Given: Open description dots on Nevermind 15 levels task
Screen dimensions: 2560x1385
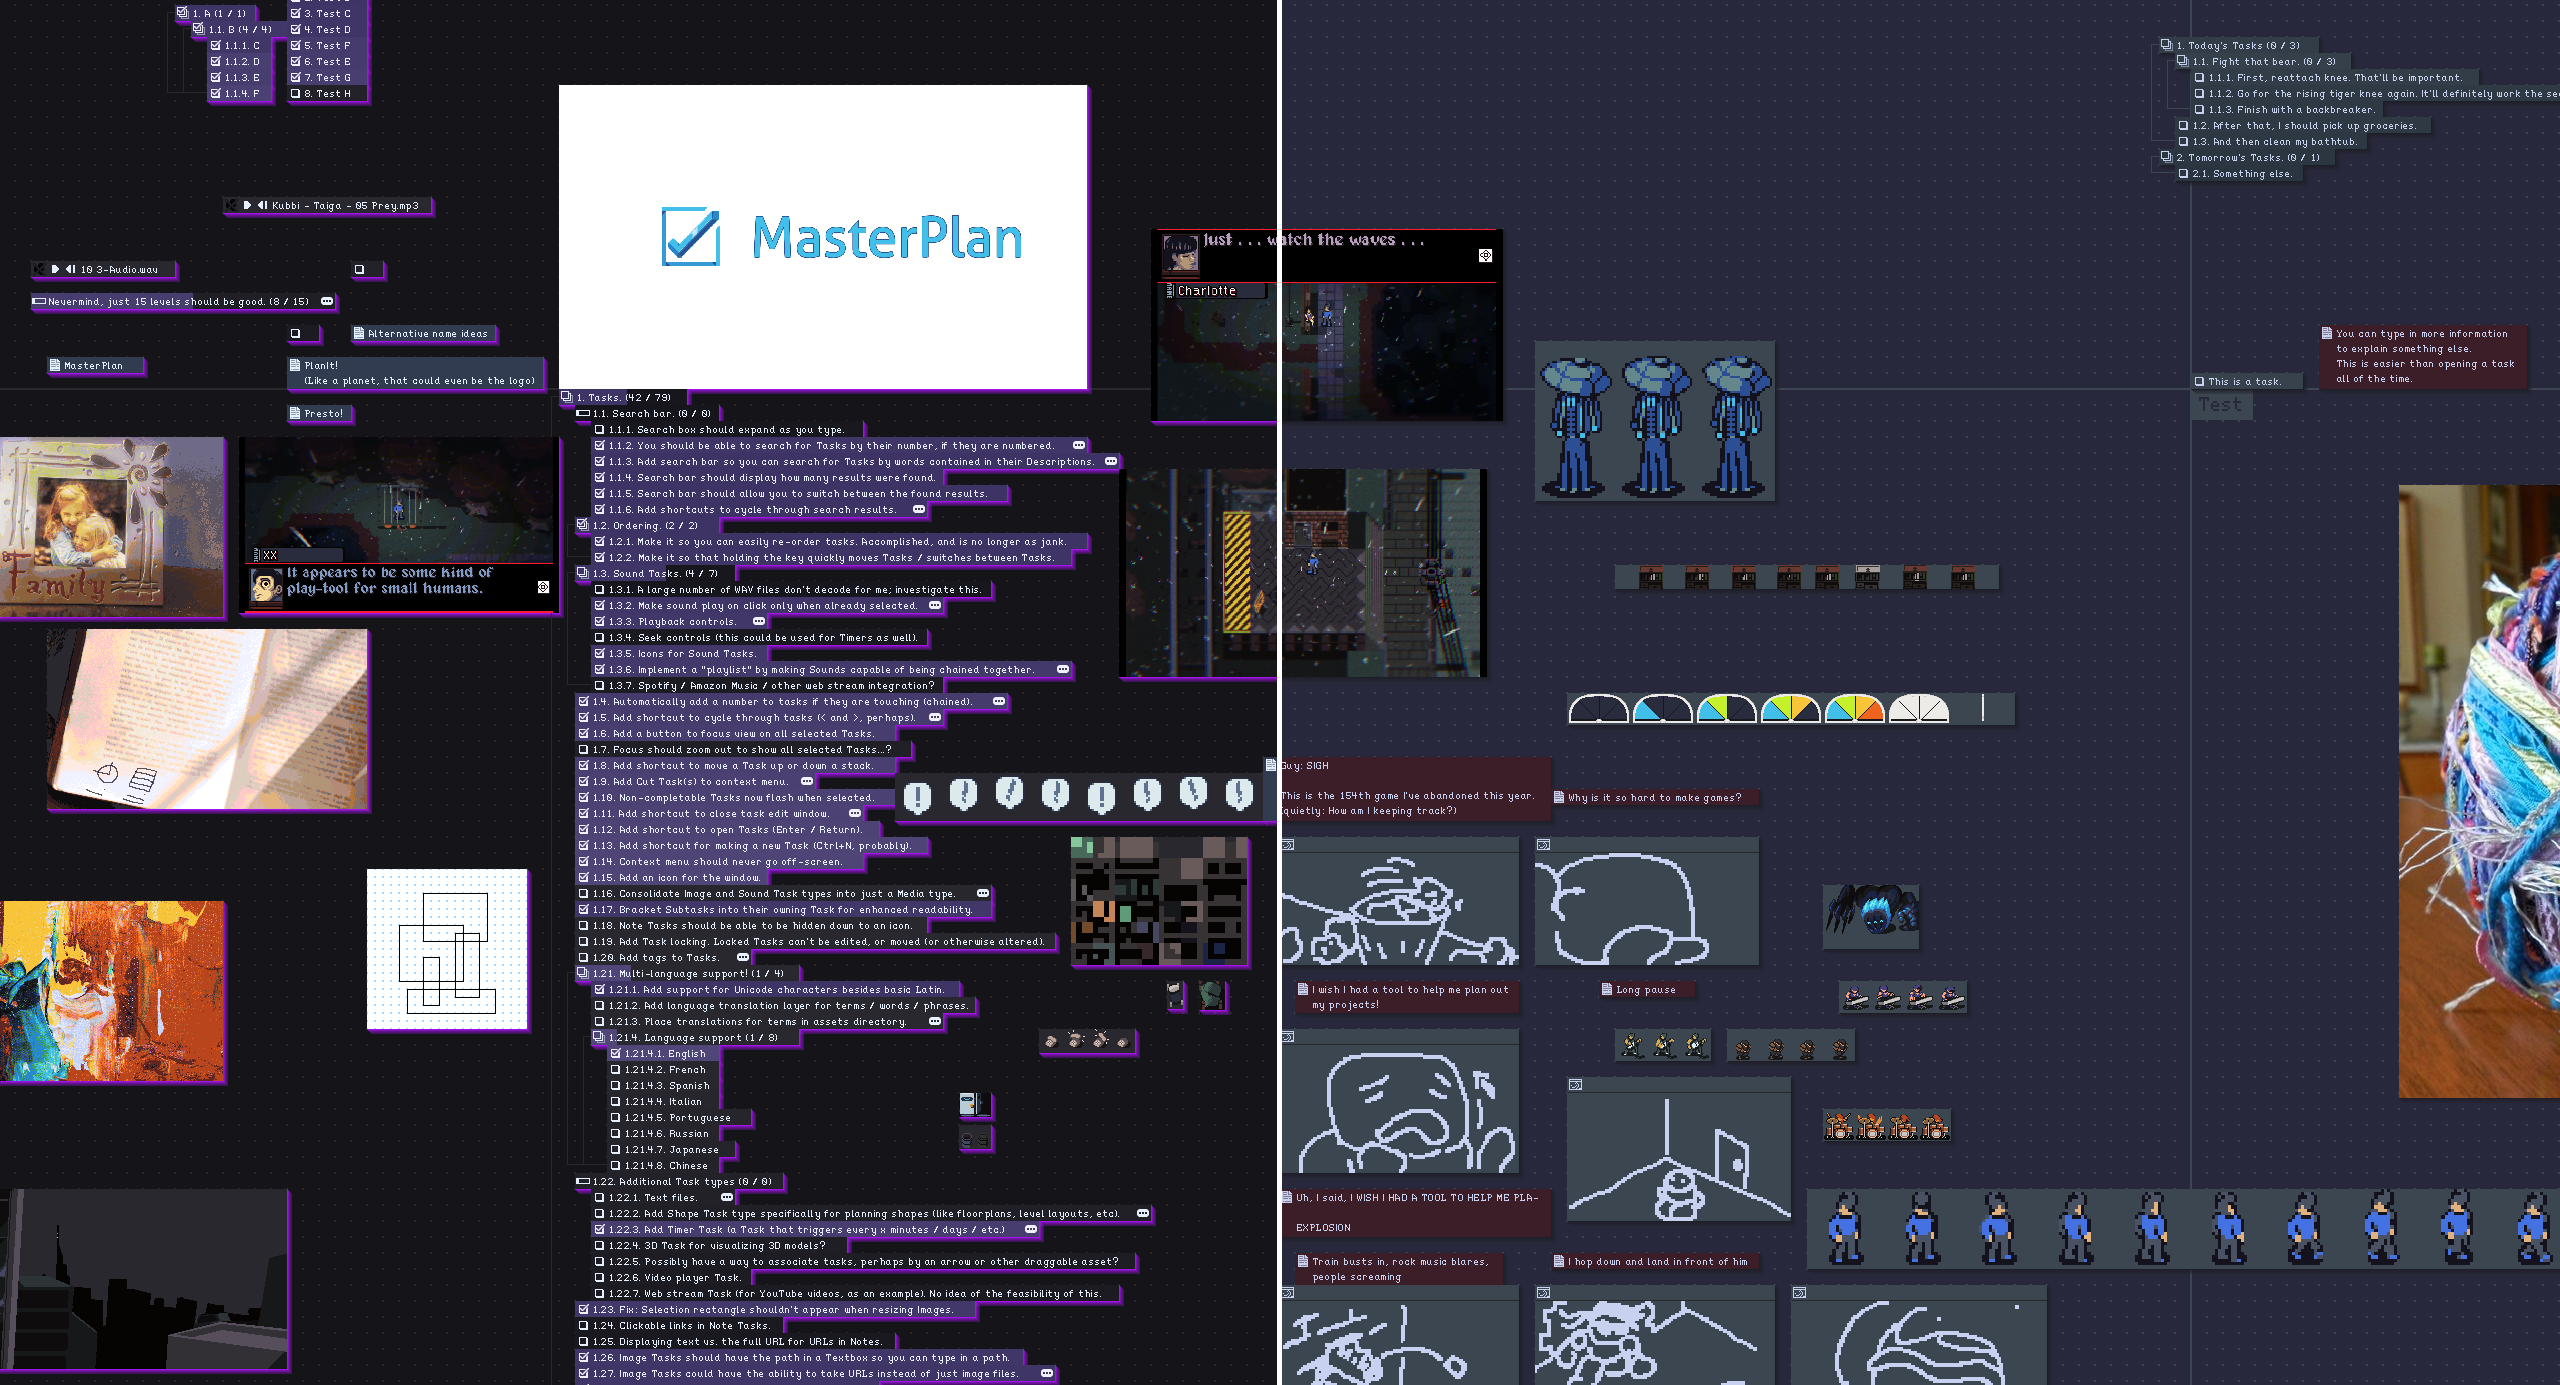Looking at the screenshot, I should 327,301.
